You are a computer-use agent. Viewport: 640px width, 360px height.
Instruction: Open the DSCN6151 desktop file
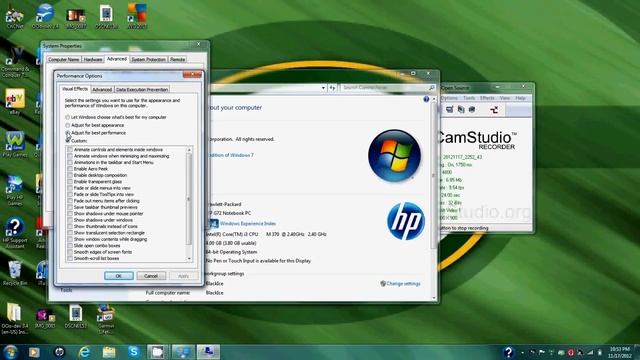pyautogui.click(x=76, y=316)
